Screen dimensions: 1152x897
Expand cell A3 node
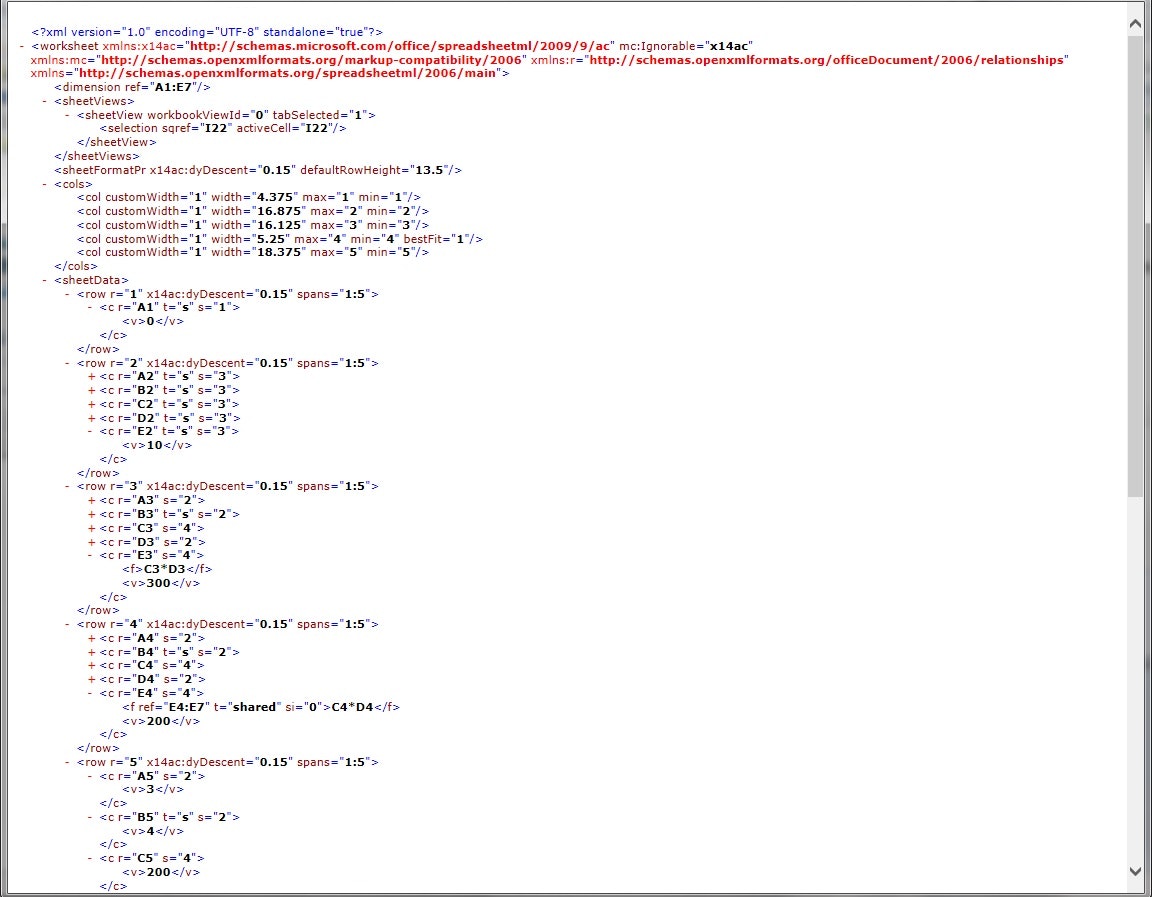point(91,501)
